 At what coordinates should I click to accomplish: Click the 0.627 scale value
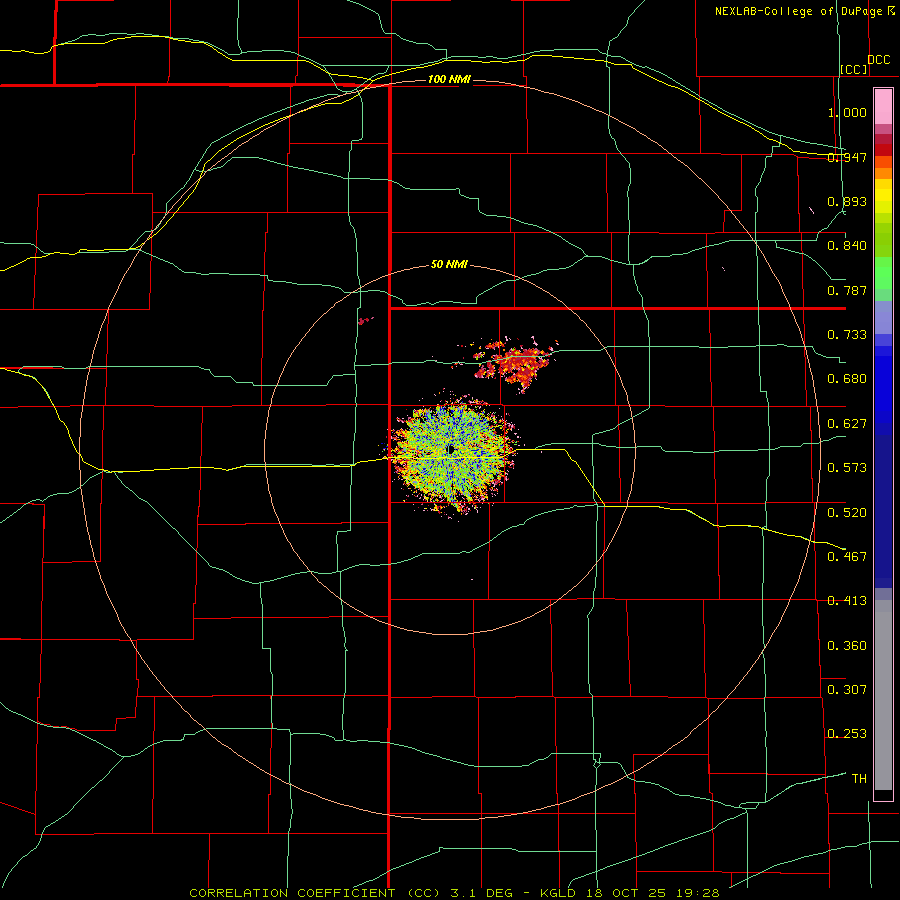[x=847, y=424]
